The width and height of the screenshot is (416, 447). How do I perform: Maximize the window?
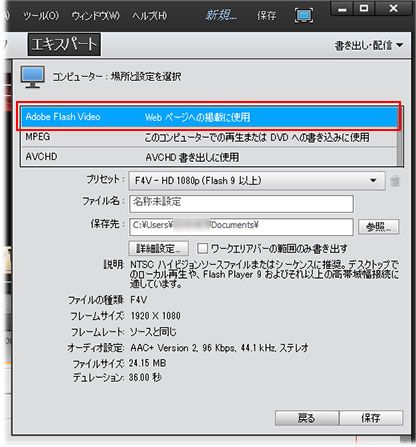tap(364, 9)
